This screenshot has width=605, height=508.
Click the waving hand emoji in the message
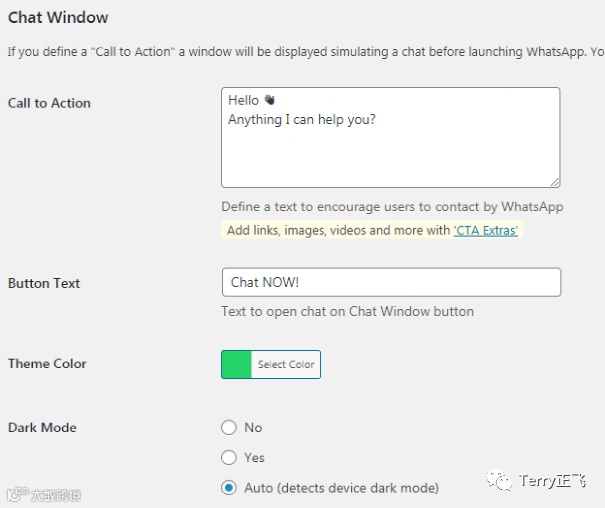pyautogui.click(x=268, y=100)
